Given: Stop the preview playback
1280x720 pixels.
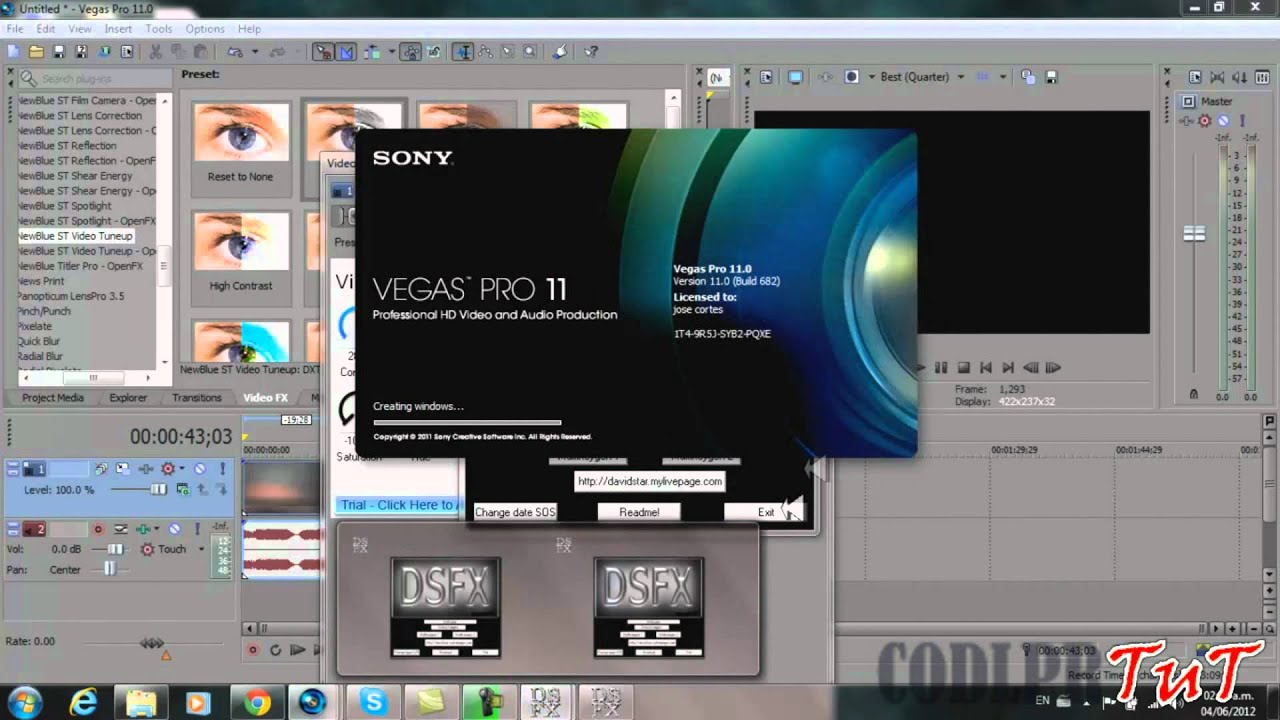Looking at the screenshot, I should 964,368.
